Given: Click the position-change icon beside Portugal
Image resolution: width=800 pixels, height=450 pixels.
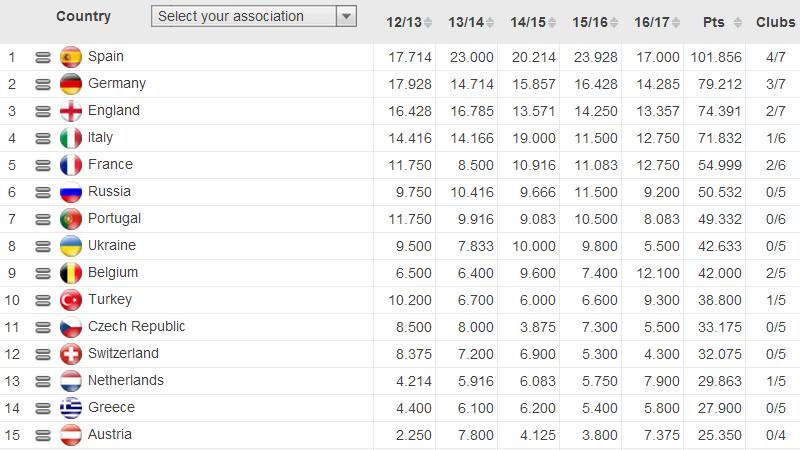Looking at the screenshot, I should click(x=43, y=219).
